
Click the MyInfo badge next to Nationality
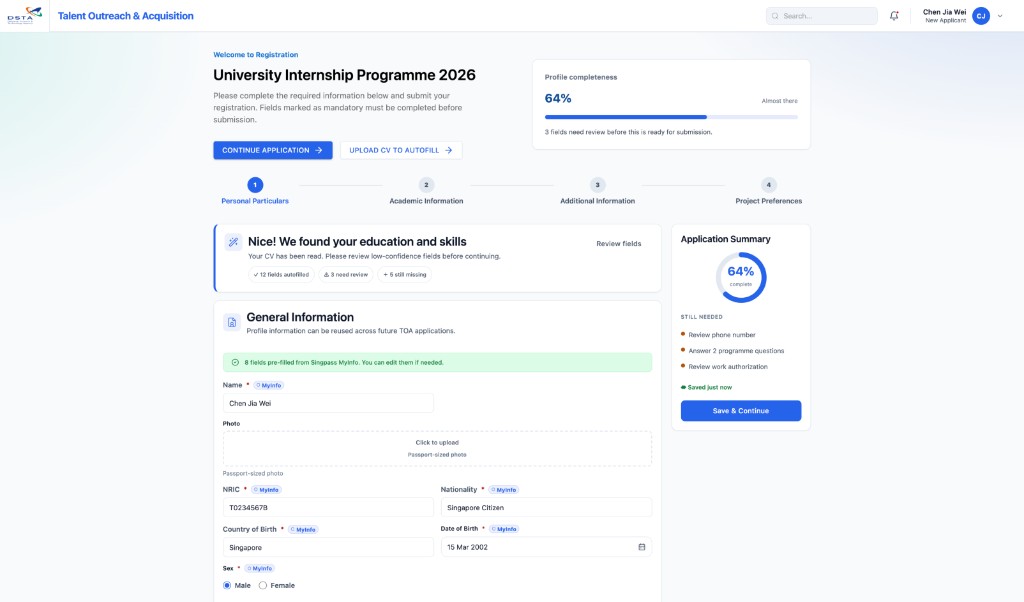tap(504, 490)
